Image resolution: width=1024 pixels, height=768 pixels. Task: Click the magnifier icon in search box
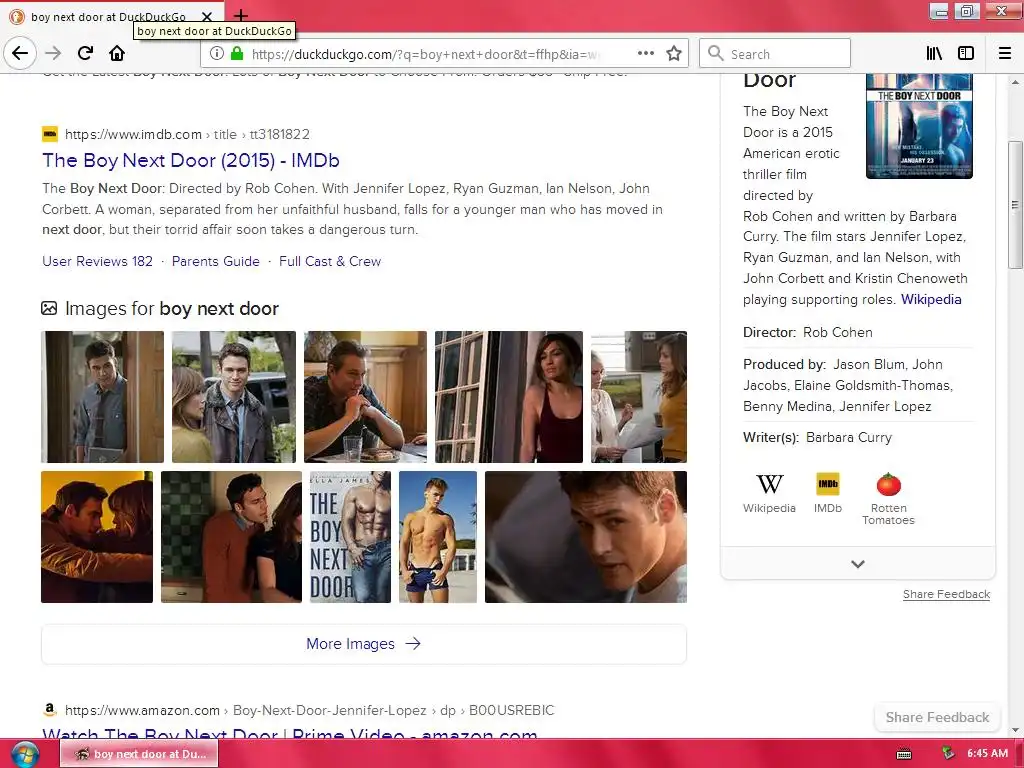(x=716, y=54)
